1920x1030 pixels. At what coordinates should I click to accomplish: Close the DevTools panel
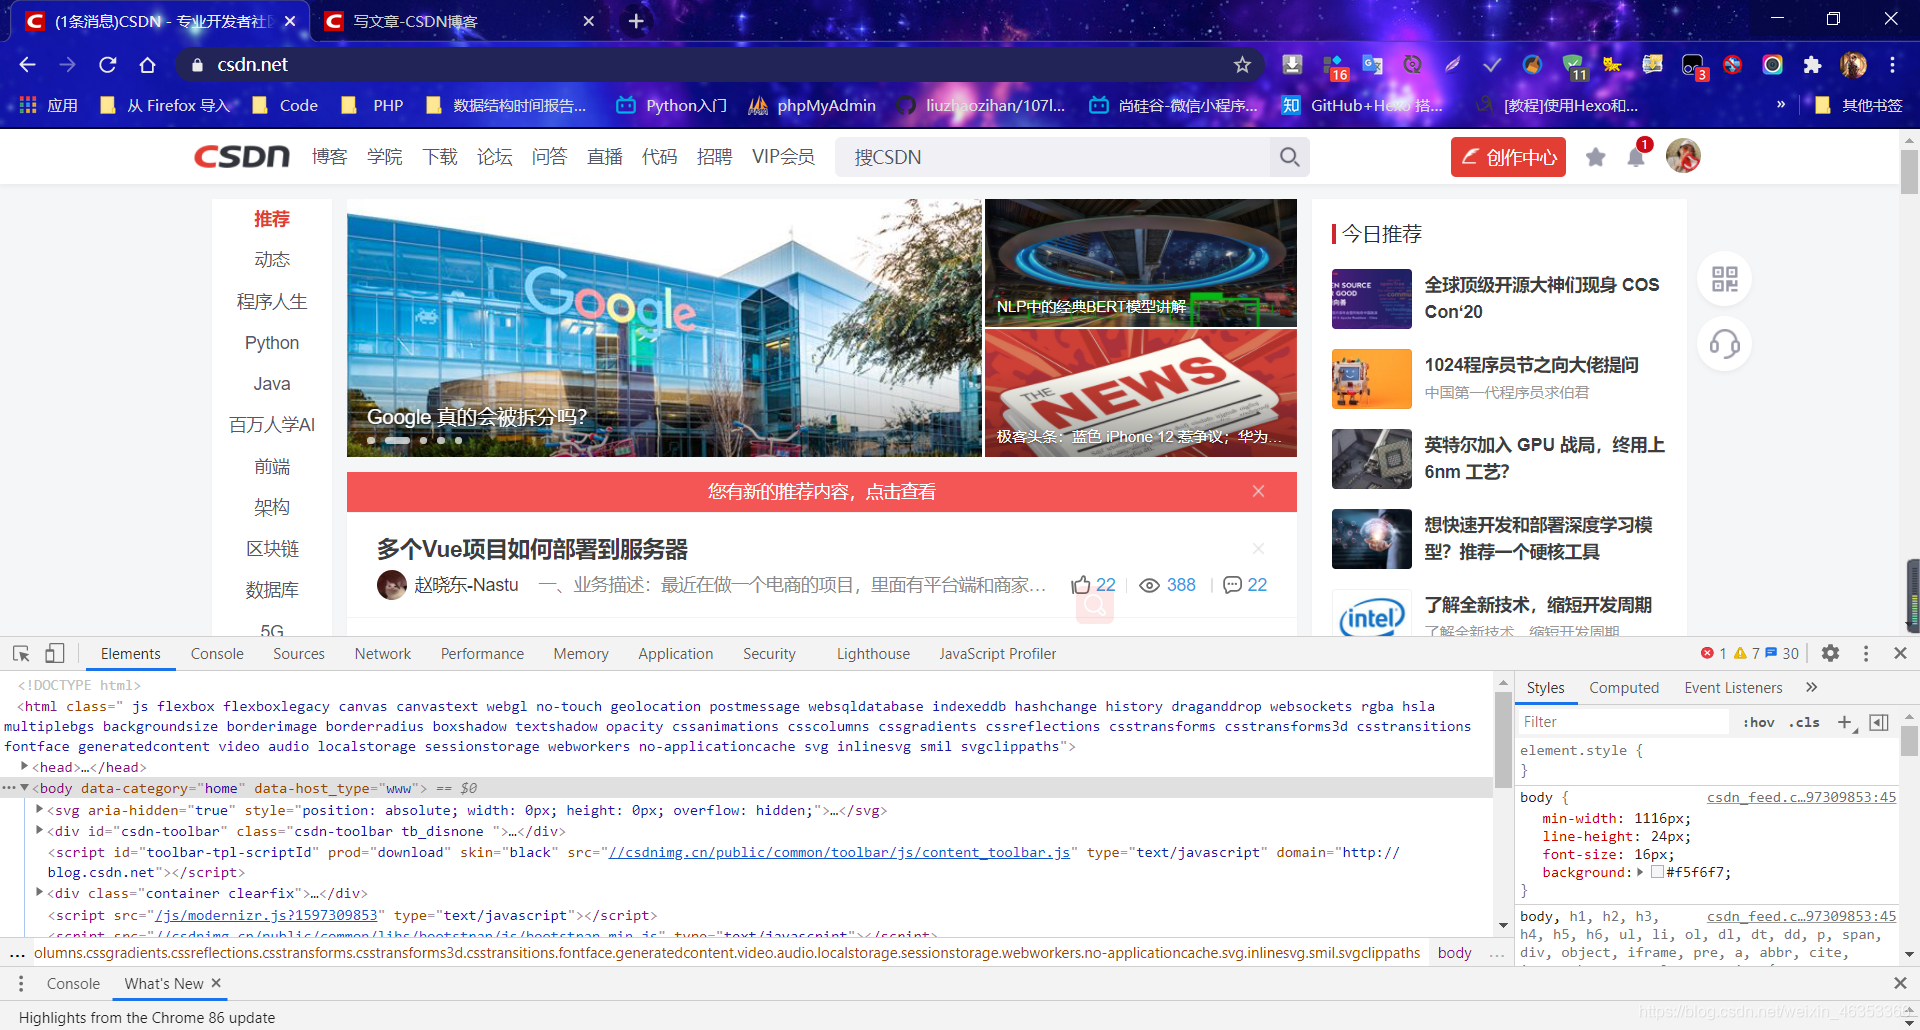click(1900, 653)
